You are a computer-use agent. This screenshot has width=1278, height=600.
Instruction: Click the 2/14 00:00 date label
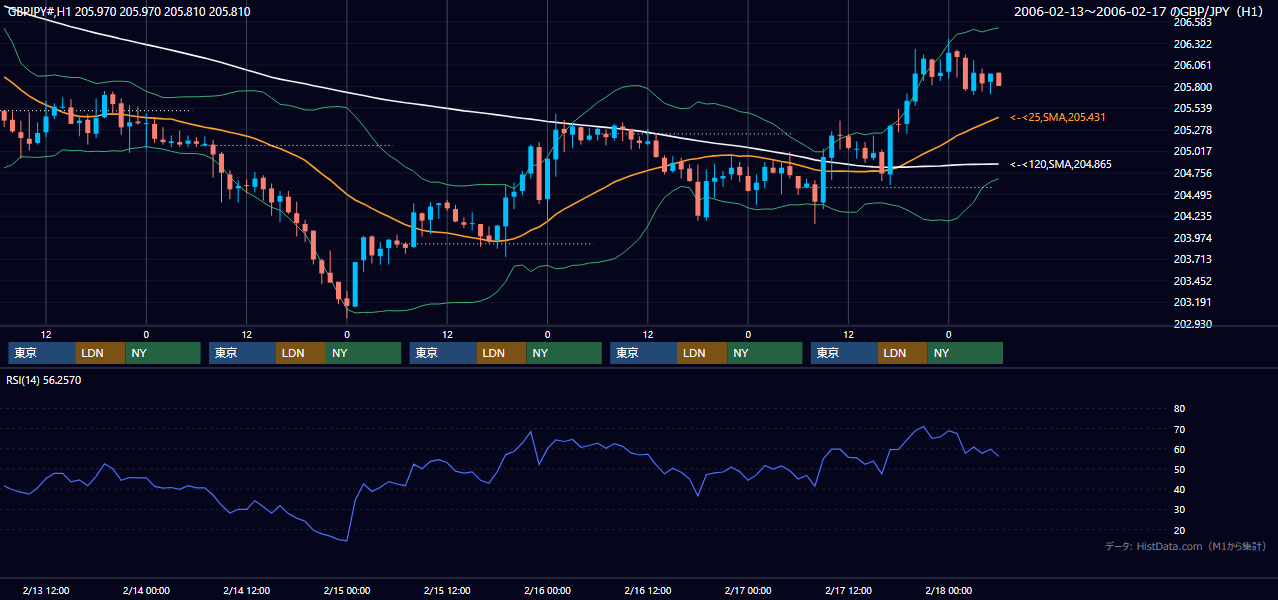[146, 591]
